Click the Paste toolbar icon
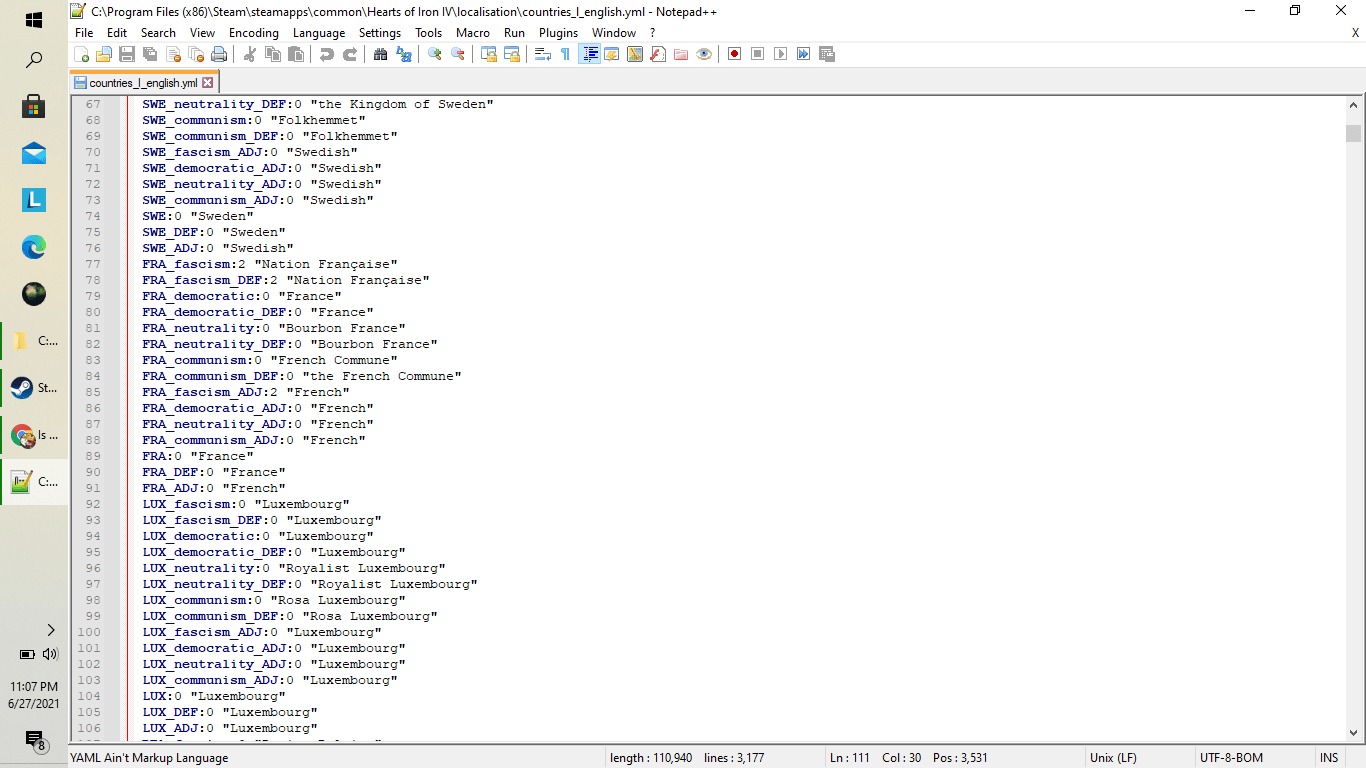Image resolution: width=1366 pixels, height=768 pixels. pyautogui.click(x=296, y=54)
